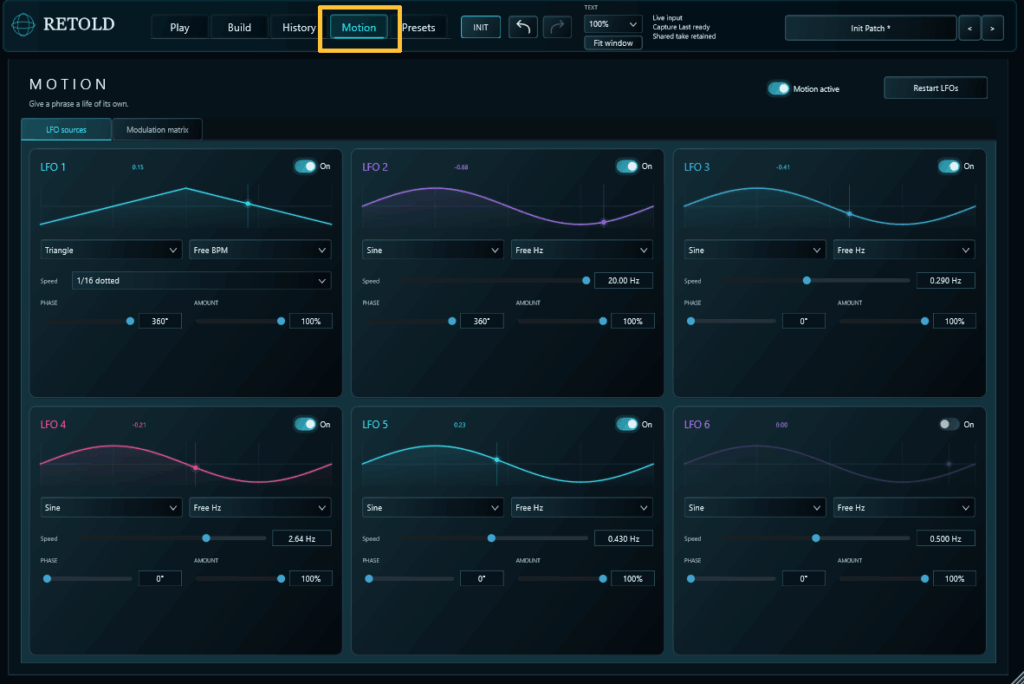Select the Modulation matrix tab
The width and height of the screenshot is (1024, 684).
pos(157,129)
